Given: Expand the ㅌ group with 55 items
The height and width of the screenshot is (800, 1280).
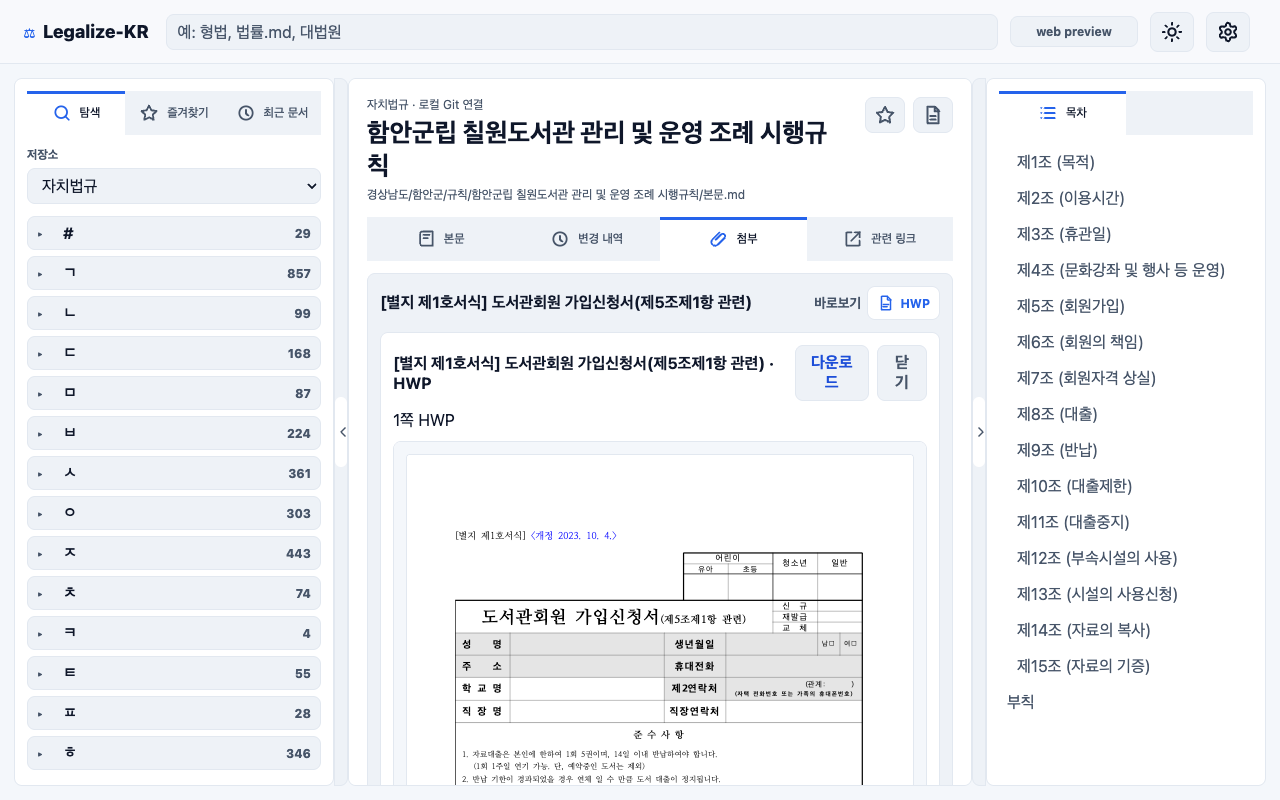Looking at the screenshot, I should [174, 673].
